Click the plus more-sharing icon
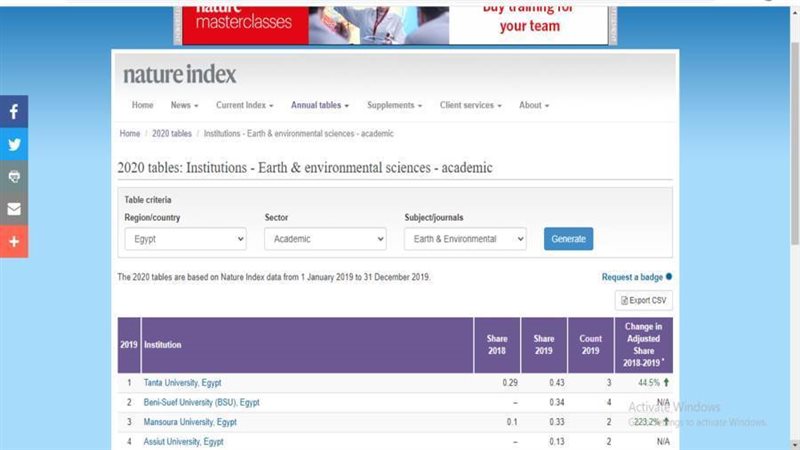The image size is (800, 450). click(14, 241)
